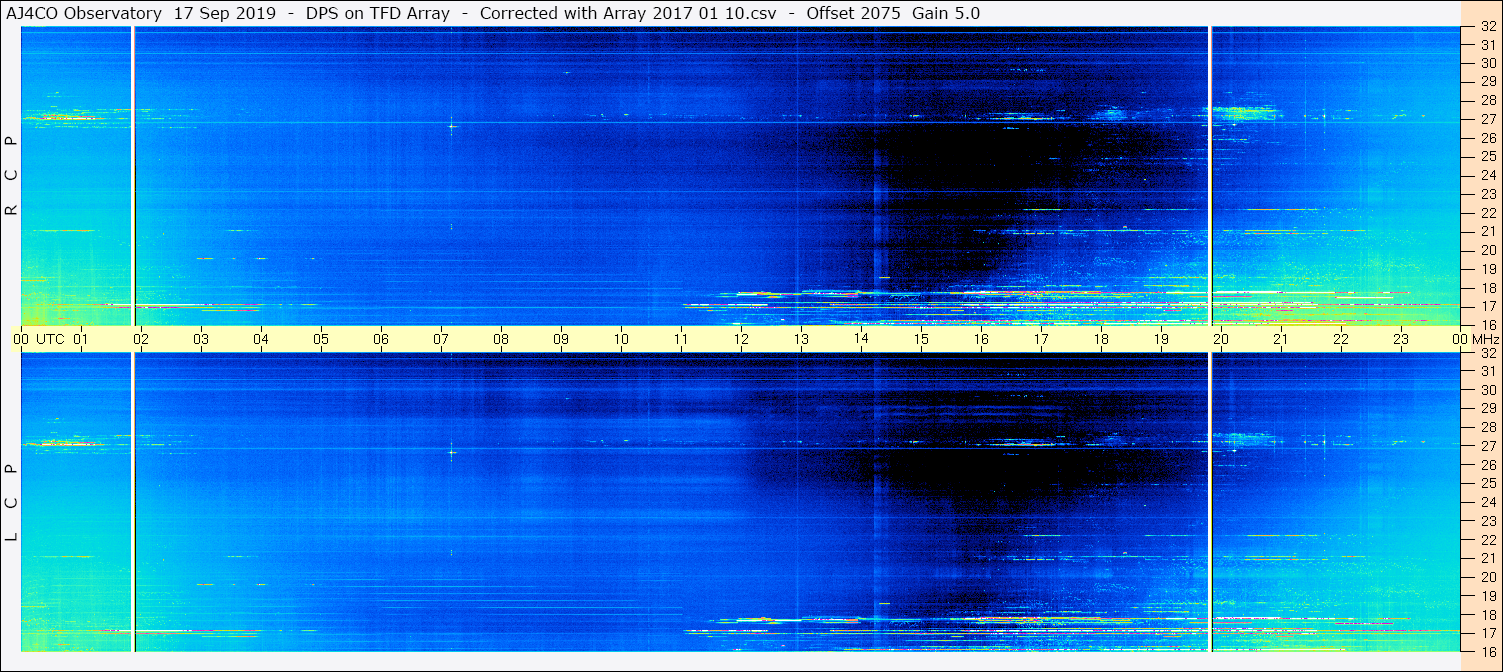The width and height of the screenshot is (1503, 672).
Task: Click 22 MHz label in lower LCP panel
Action: [x=1487, y=539]
